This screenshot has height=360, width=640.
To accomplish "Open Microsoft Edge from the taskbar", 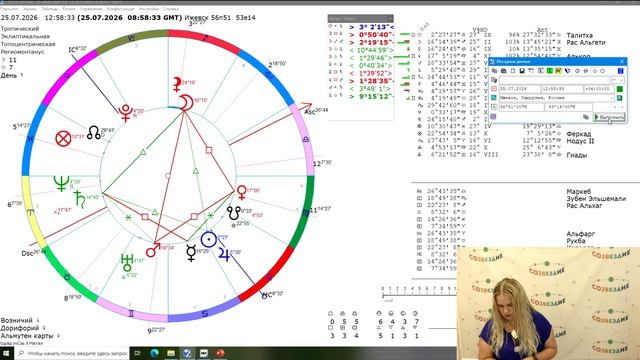I will point(154,353).
